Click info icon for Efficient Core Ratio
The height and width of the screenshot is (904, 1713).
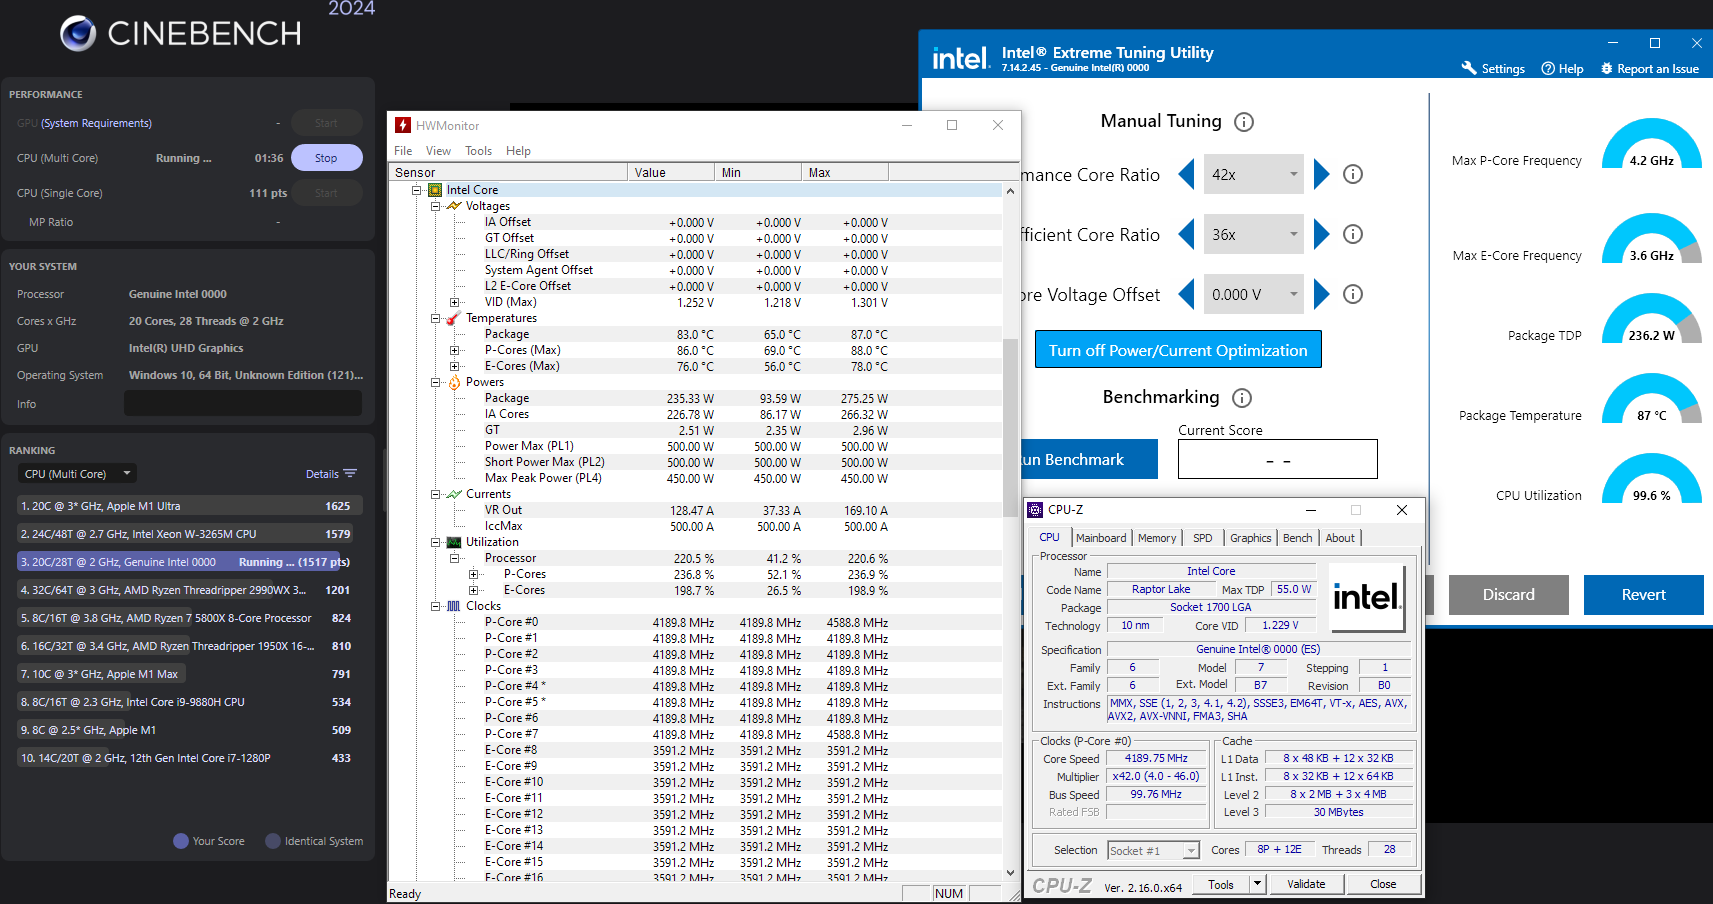[x=1353, y=234]
